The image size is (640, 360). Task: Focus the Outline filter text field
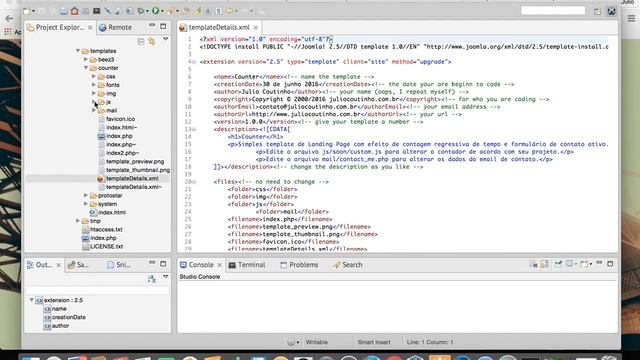pos(98,290)
